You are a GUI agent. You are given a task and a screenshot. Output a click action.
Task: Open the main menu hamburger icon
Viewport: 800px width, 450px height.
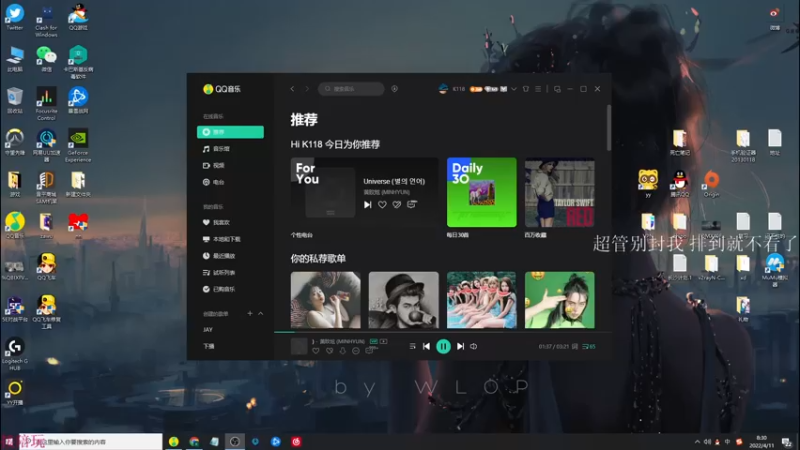point(538,89)
